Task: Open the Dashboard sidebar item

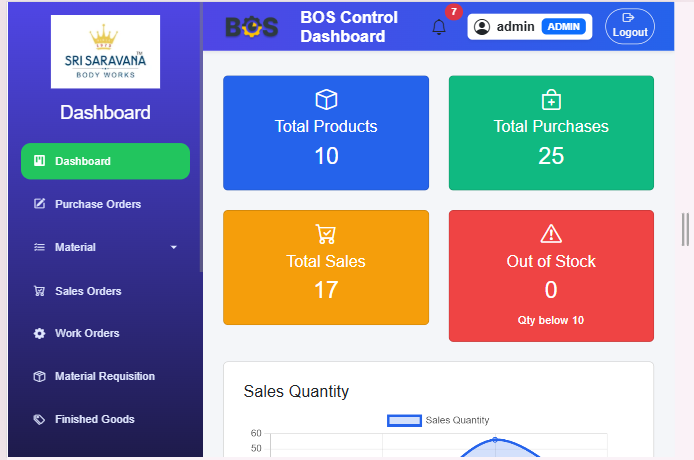Action: (x=105, y=161)
